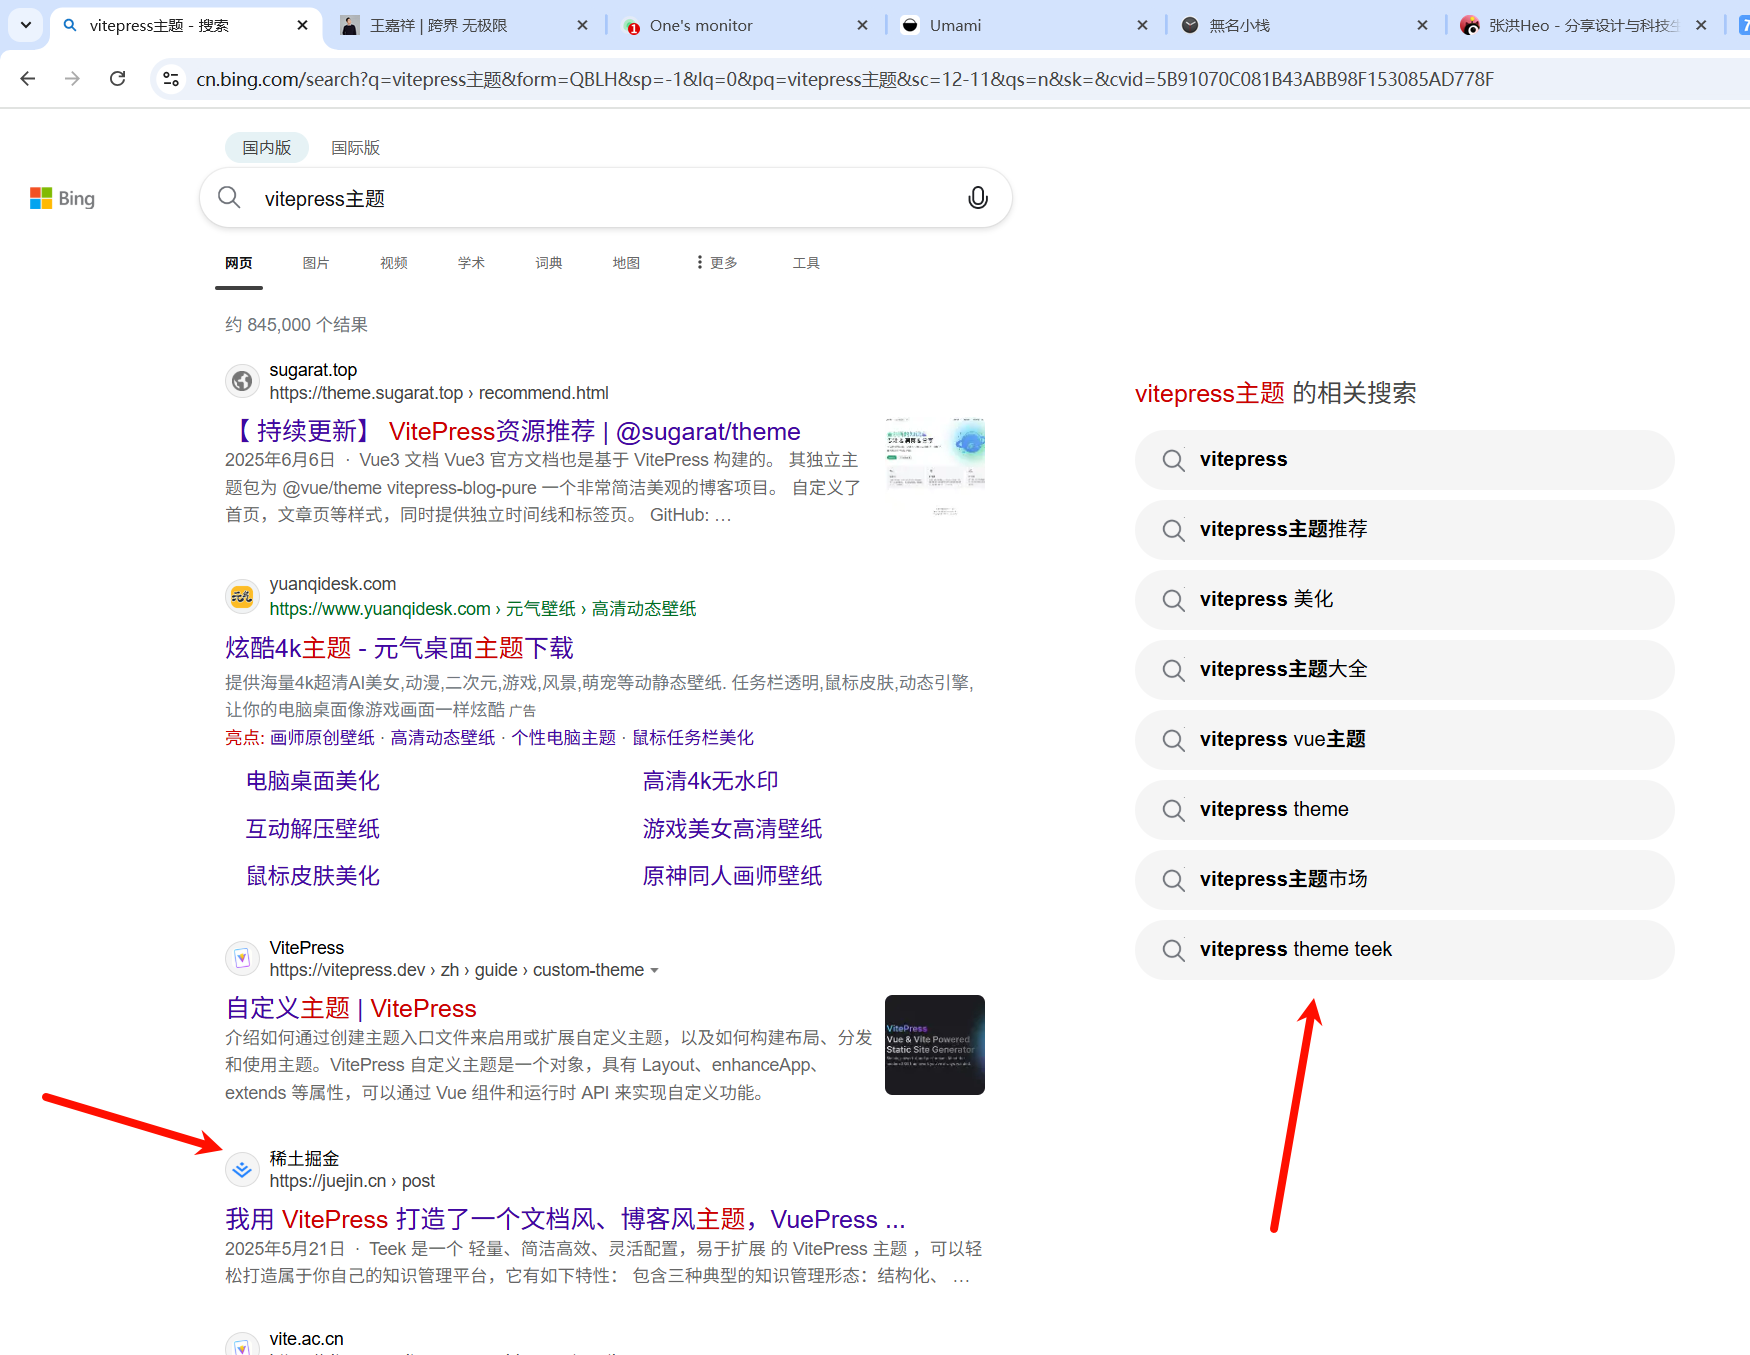Image resolution: width=1750 pixels, height=1355 pixels.
Task: Click the sugarat.top globe favicon
Action: tap(242, 381)
